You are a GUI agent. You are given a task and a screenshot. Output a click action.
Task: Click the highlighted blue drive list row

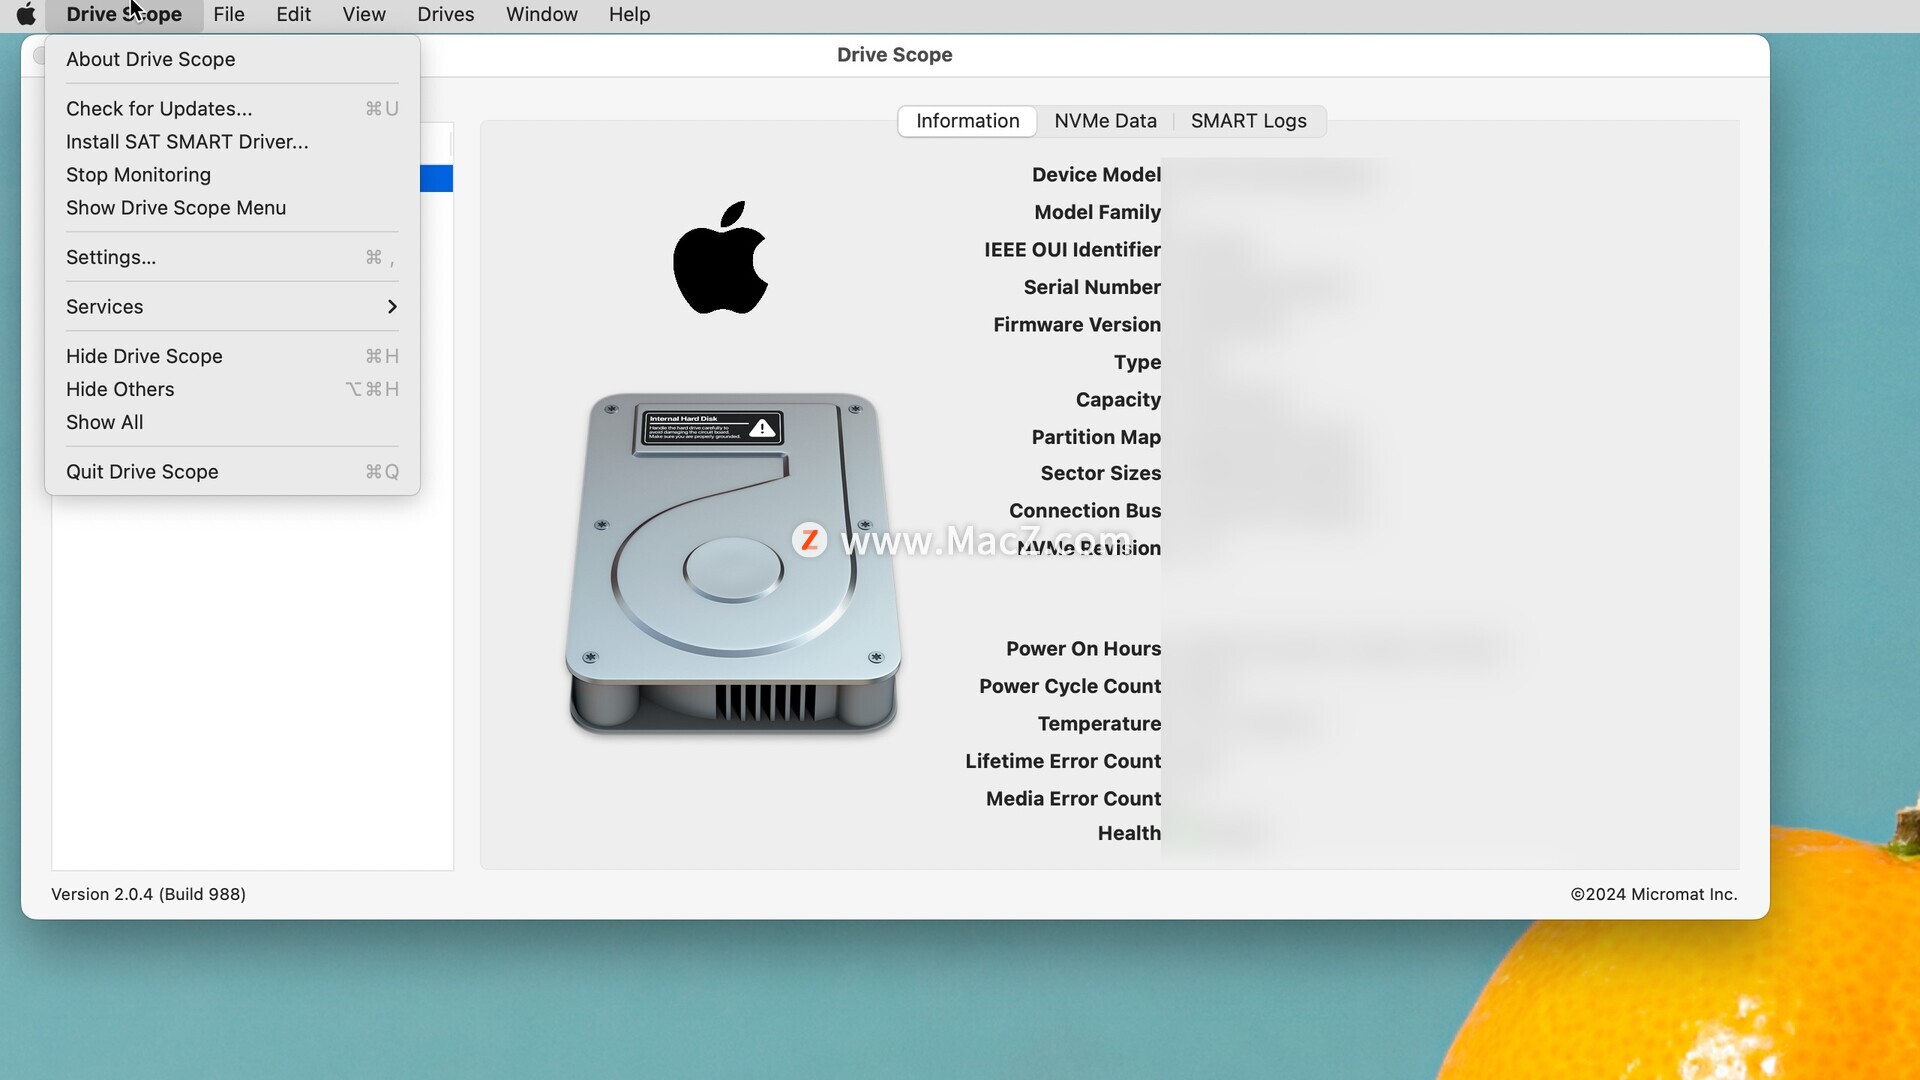tap(437, 178)
